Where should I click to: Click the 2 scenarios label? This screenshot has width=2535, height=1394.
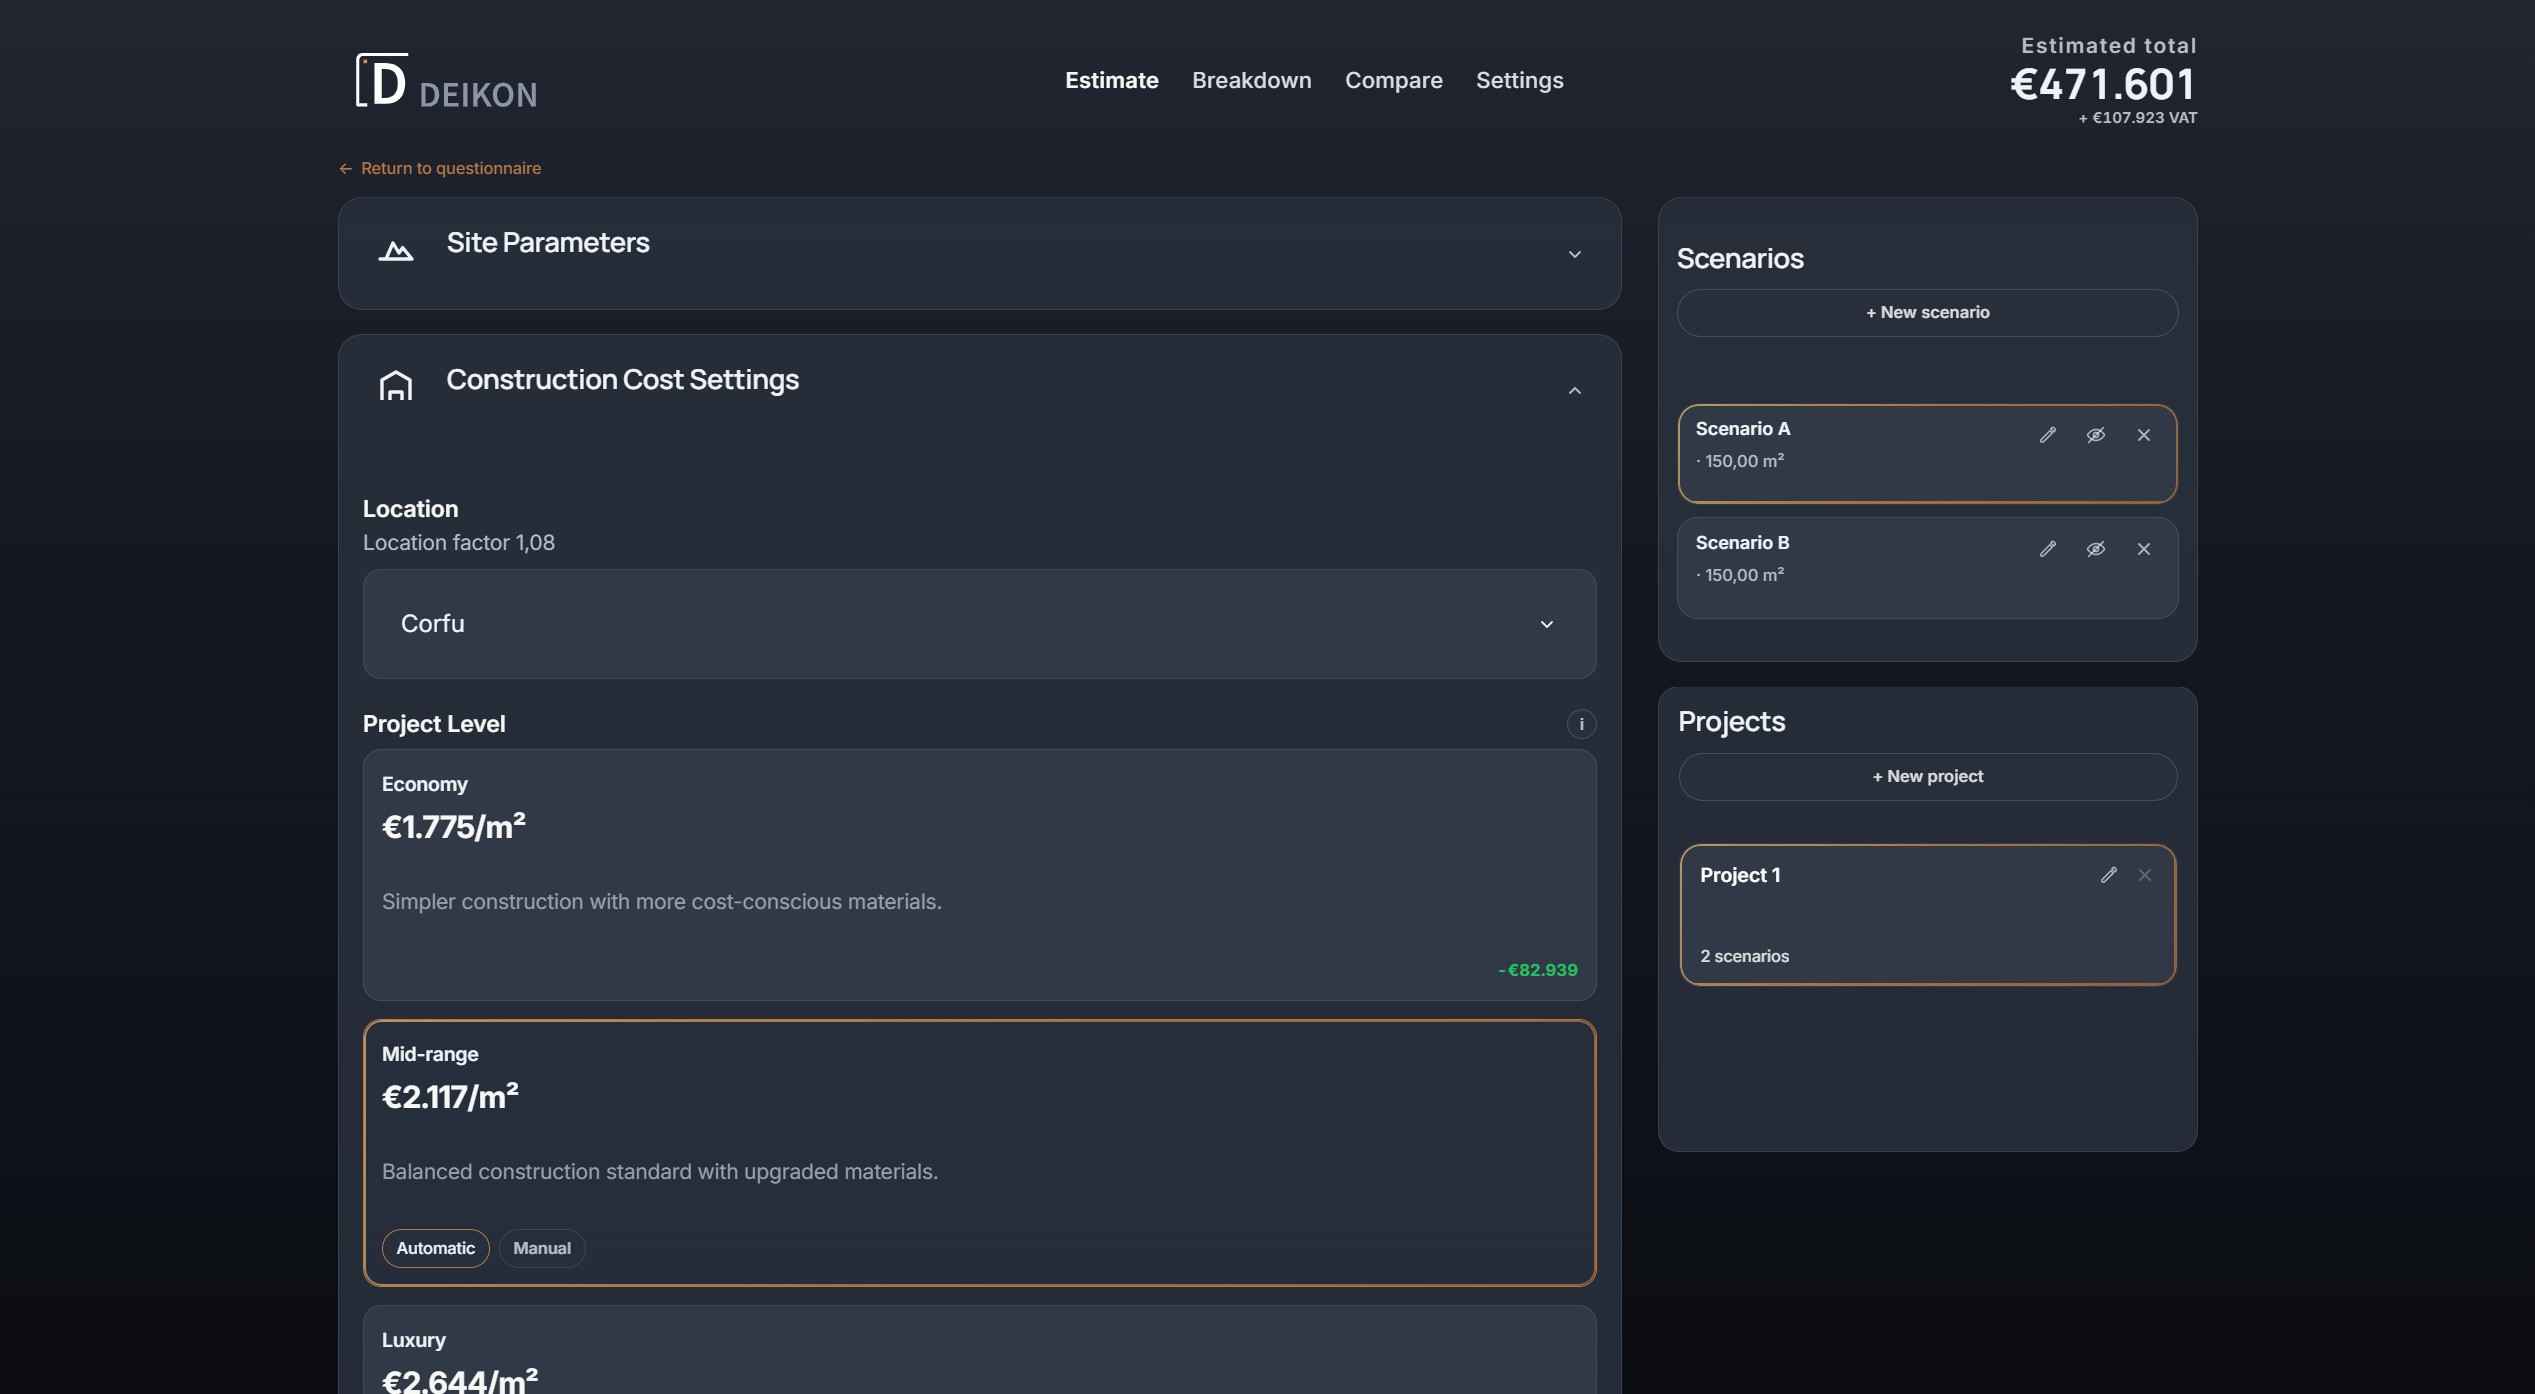1744,956
